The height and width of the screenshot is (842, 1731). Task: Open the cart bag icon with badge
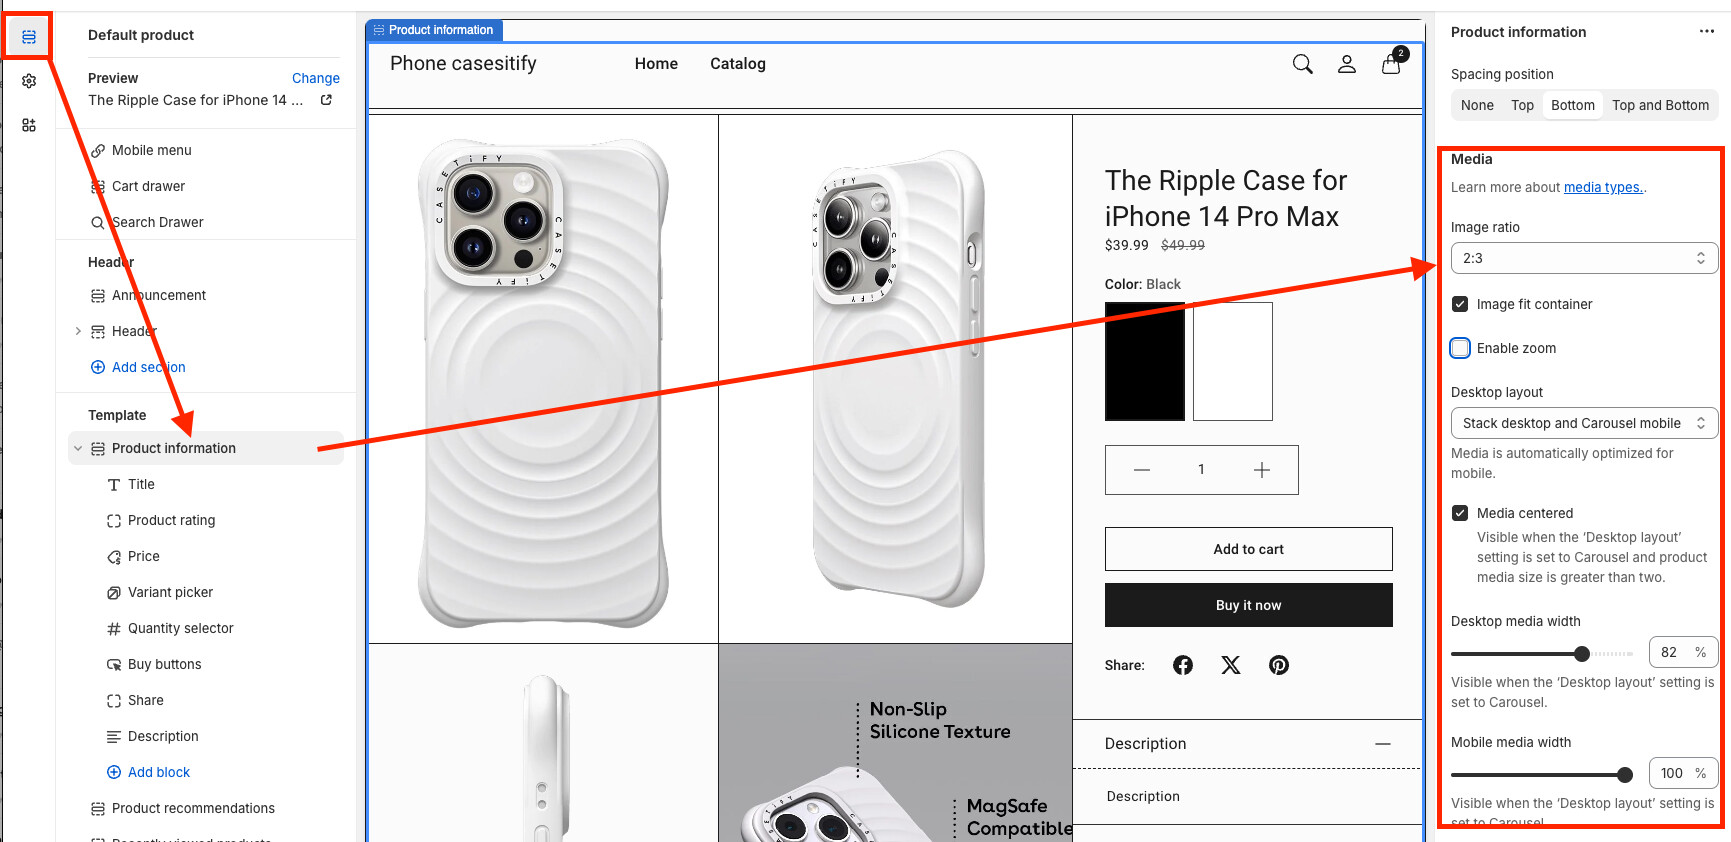(x=1393, y=62)
